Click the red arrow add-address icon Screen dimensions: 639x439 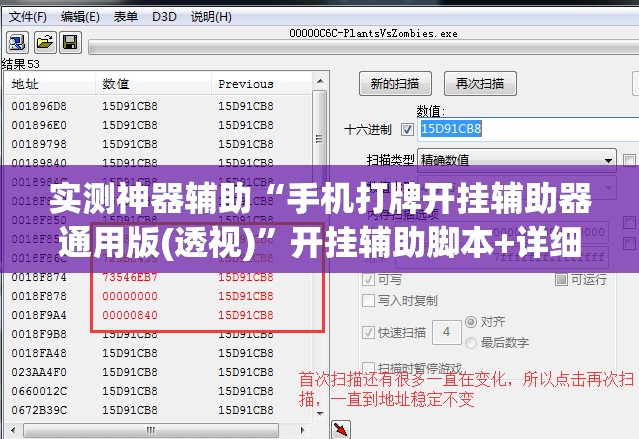pyautogui.click(x=341, y=429)
